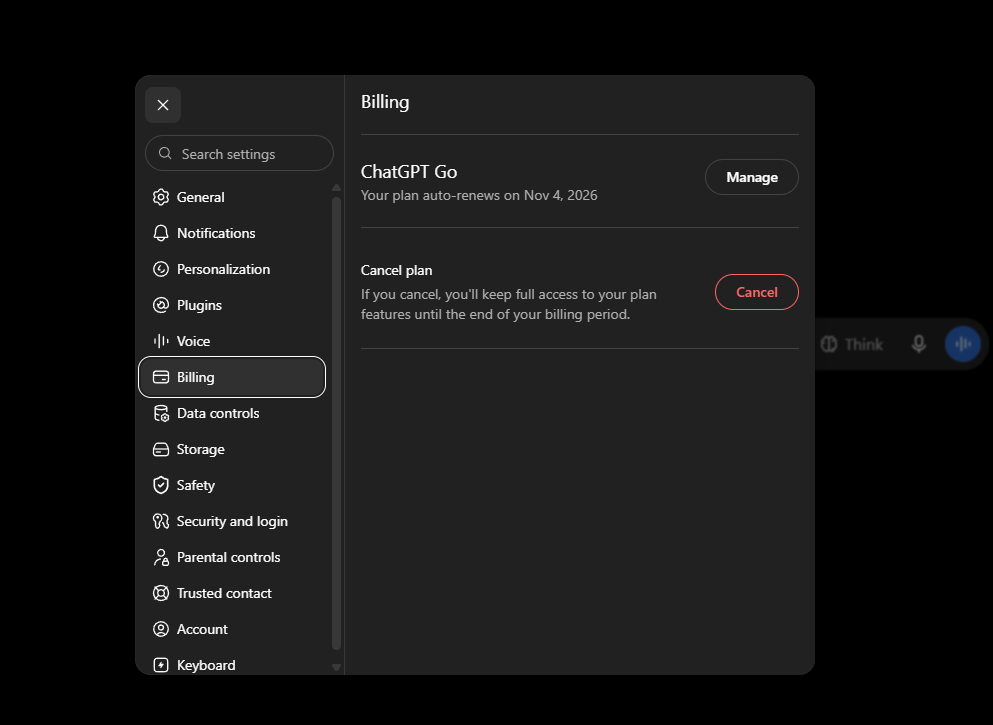Click the Voice waveform icon in the sidebar
The image size is (993, 725).
(x=161, y=341)
